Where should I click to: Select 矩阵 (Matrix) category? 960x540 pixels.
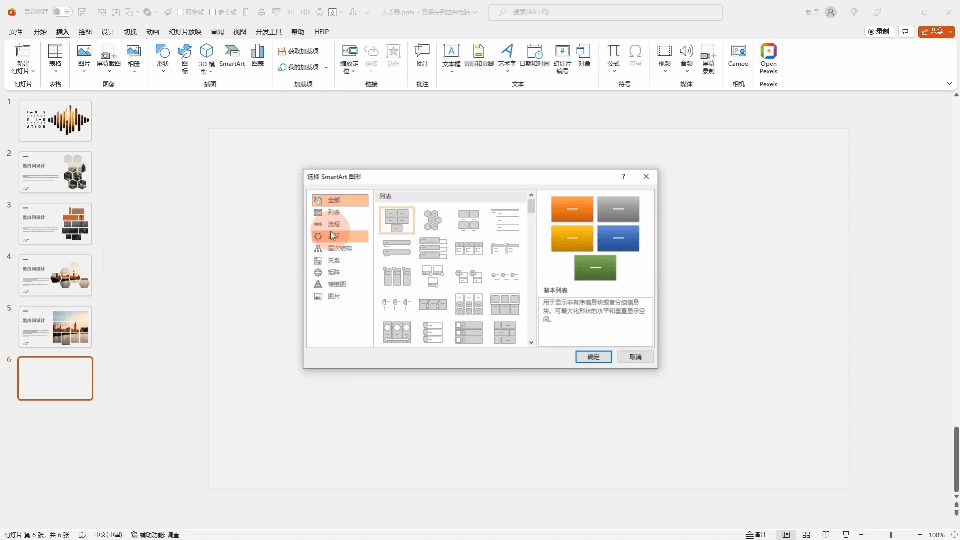tap(340, 272)
